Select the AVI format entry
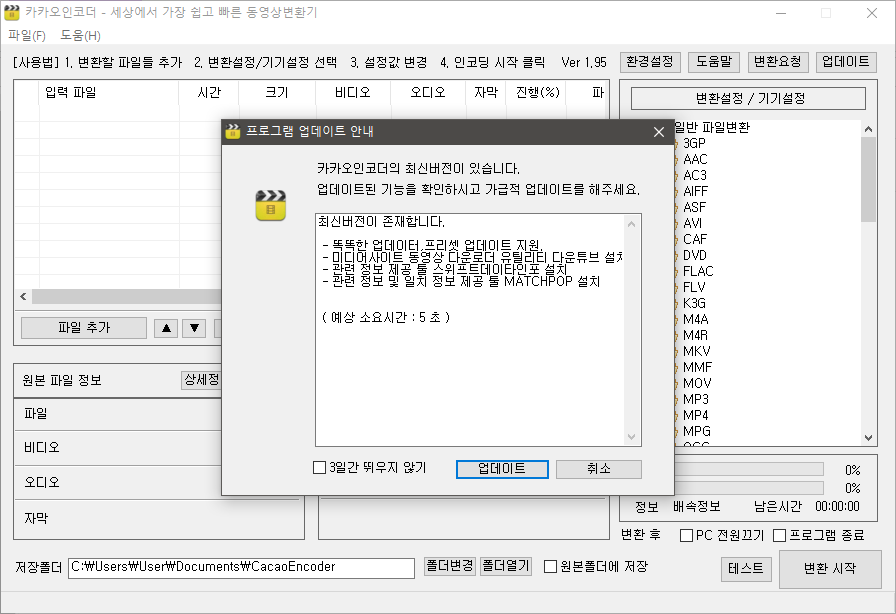This screenshot has width=896, height=614. 693,224
